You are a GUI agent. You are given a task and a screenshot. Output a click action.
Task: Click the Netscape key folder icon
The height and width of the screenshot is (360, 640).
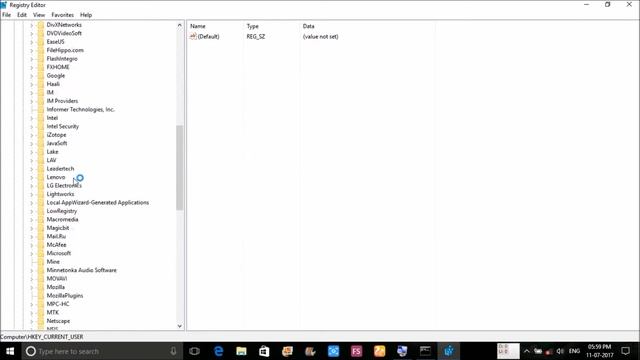point(41,321)
